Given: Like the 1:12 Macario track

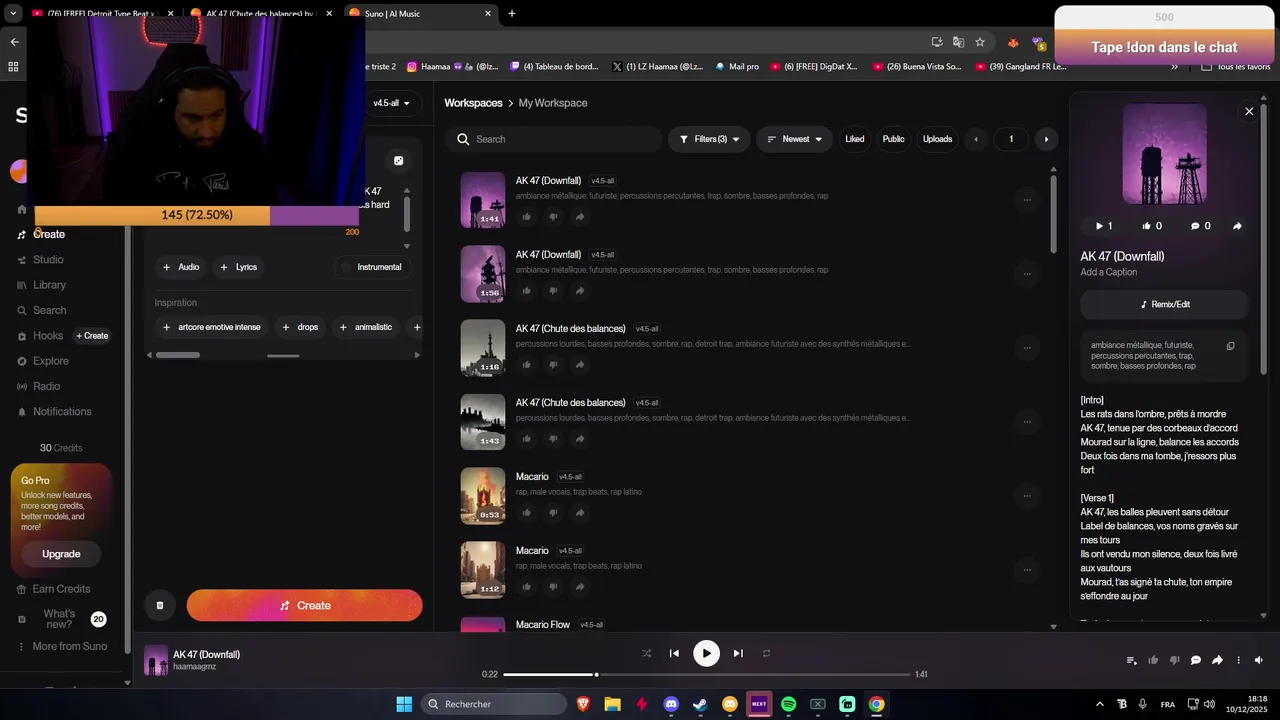Looking at the screenshot, I should coord(527,587).
